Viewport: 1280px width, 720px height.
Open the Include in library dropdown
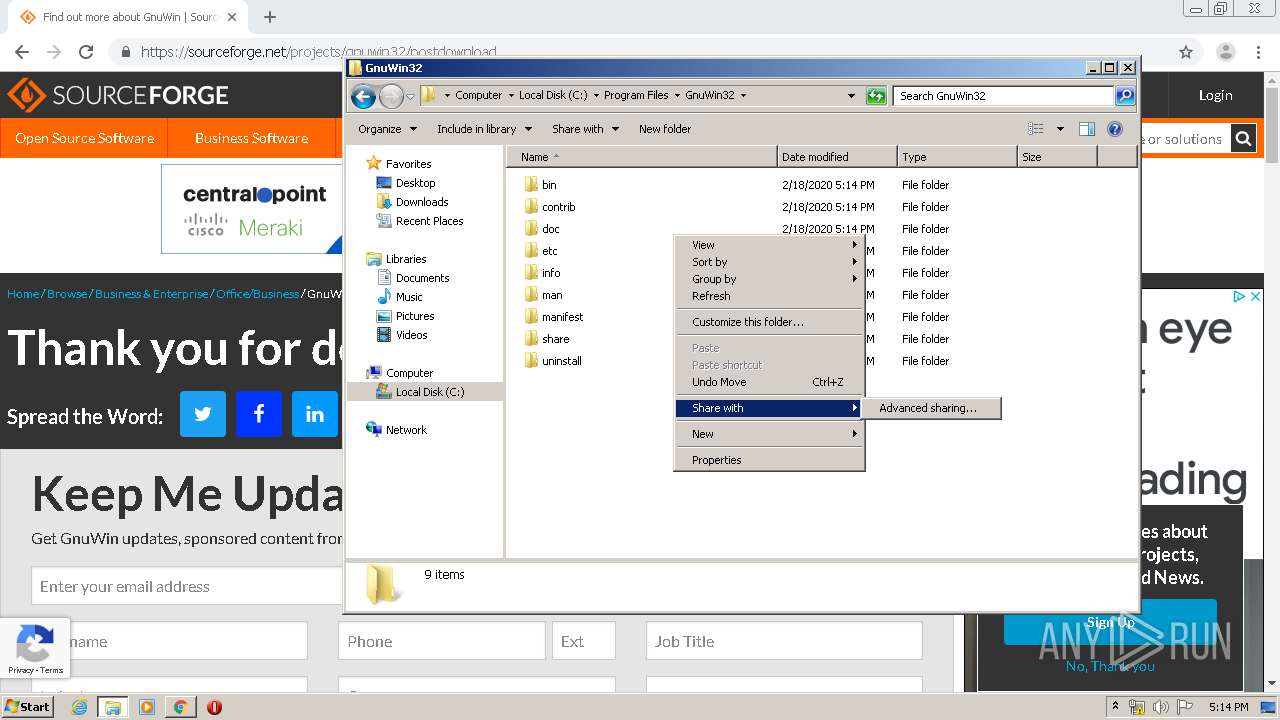click(484, 129)
